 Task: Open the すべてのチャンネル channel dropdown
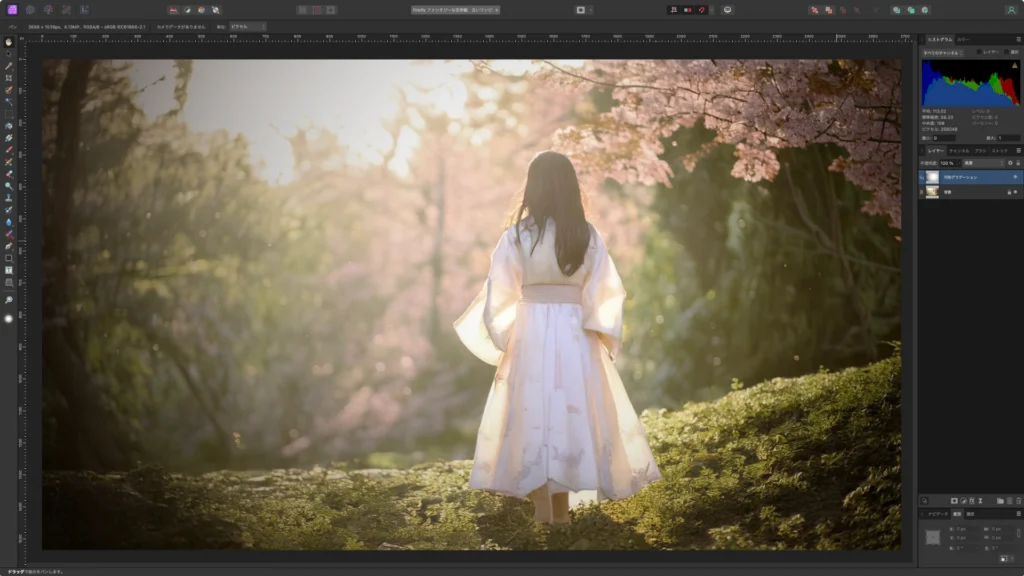click(x=942, y=52)
